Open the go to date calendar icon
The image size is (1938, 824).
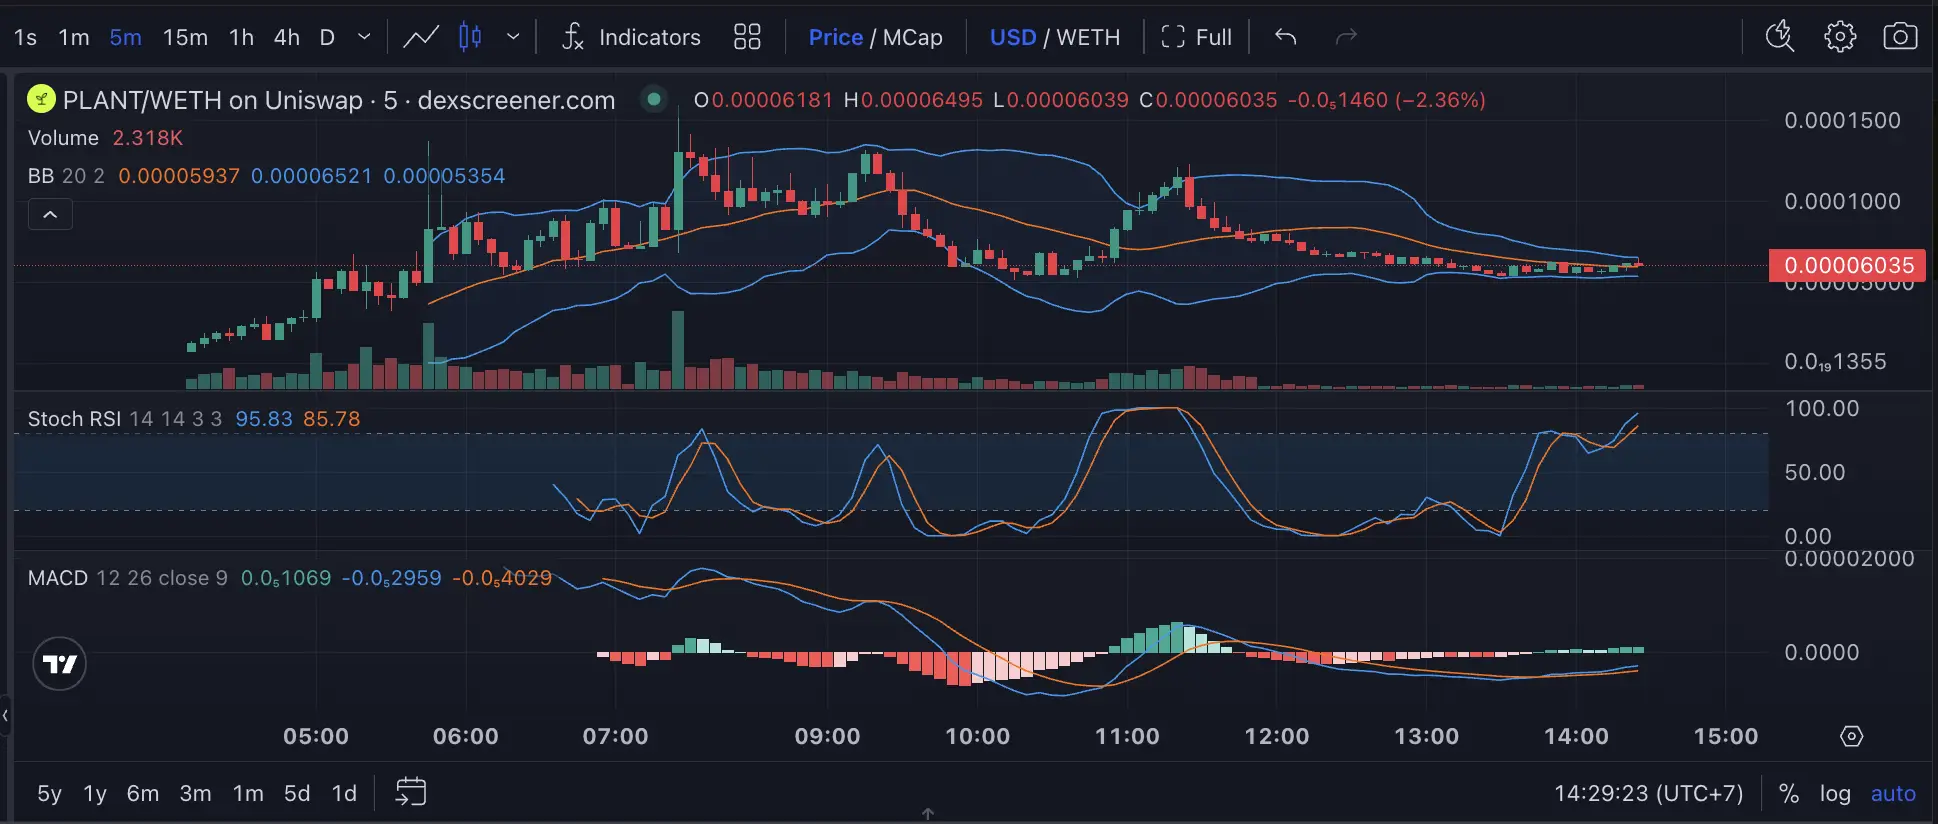point(411,792)
